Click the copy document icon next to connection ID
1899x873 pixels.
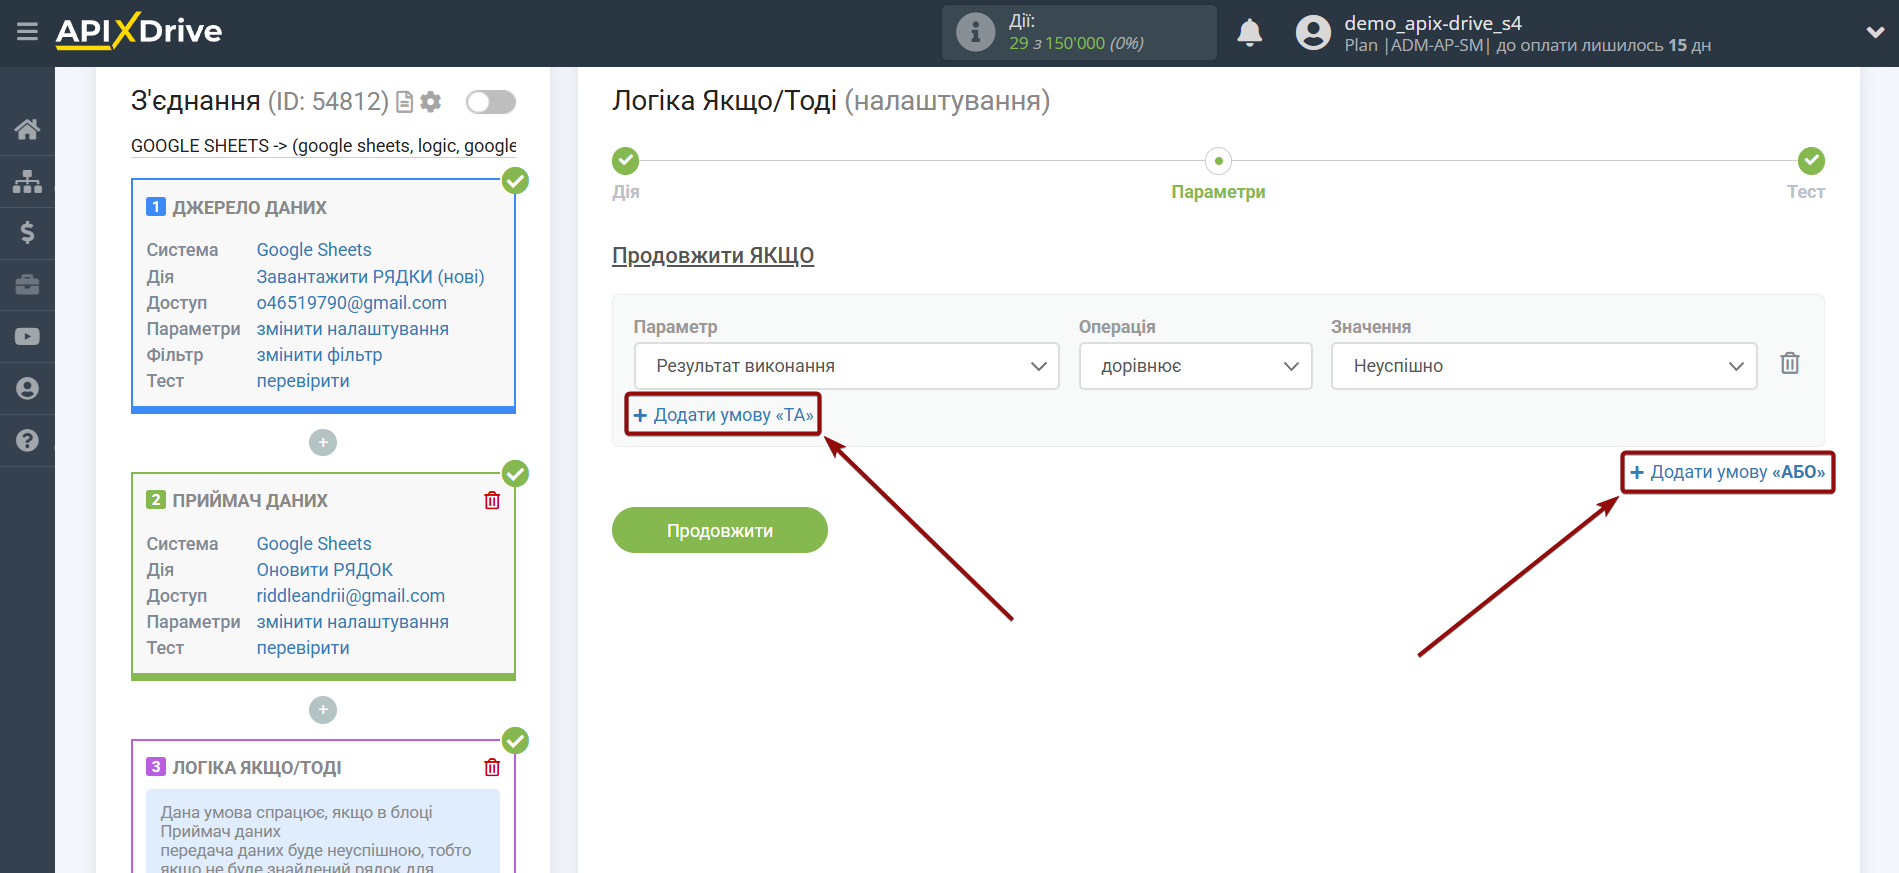click(x=404, y=102)
